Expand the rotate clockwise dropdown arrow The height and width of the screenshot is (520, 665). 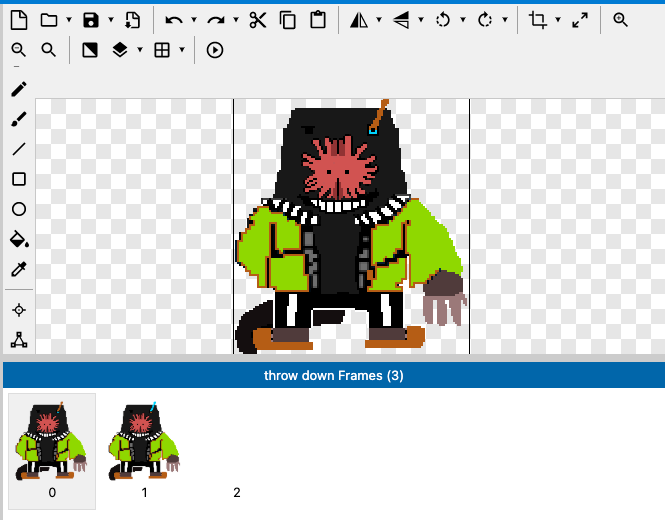pos(505,20)
